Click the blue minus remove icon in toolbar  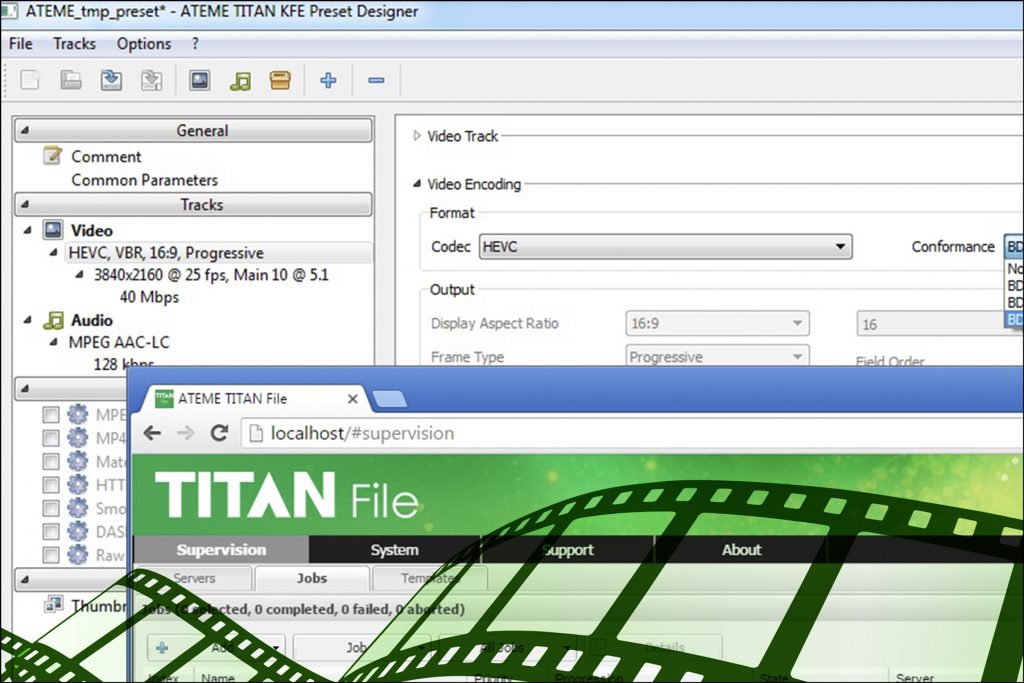tap(376, 80)
